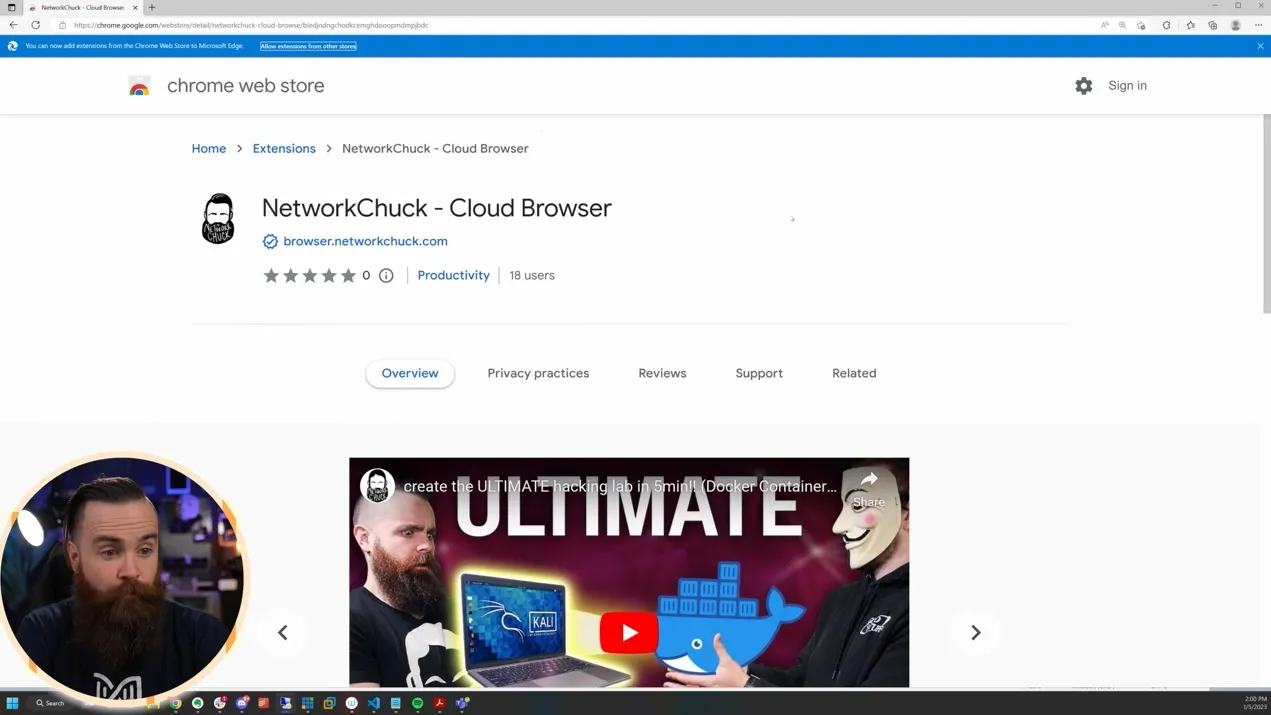Click the rating info icon
1271x715 pixels.
pyautogui.click(x=386, y=276)
